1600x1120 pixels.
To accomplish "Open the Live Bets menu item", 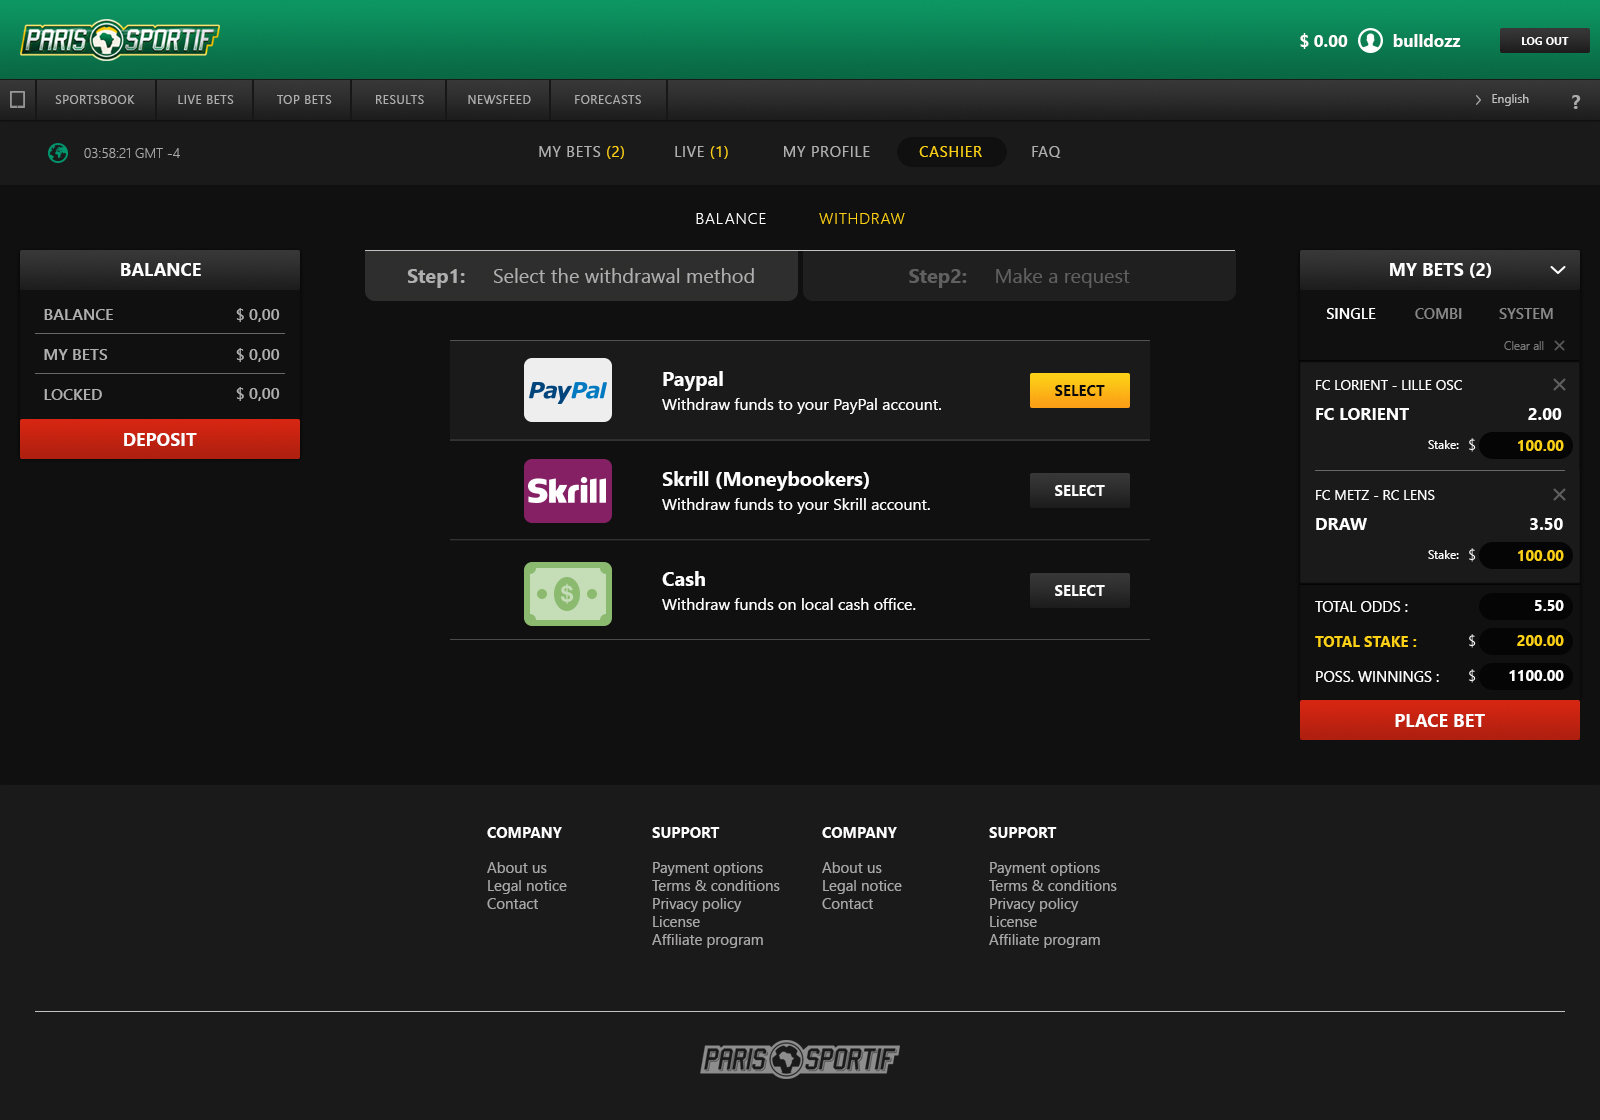I will tap(205, 100).
